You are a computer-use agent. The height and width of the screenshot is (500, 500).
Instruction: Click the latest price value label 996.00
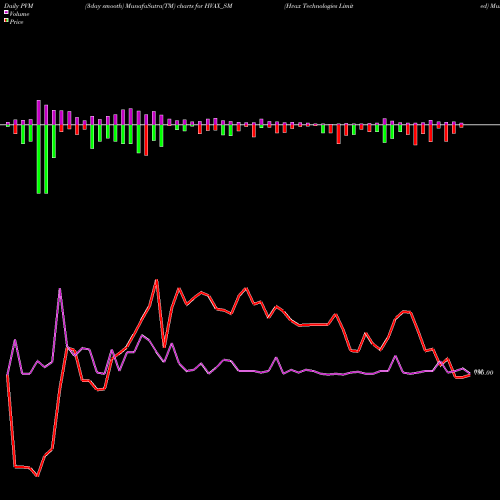pyautogui.click(x=483, y=373)
